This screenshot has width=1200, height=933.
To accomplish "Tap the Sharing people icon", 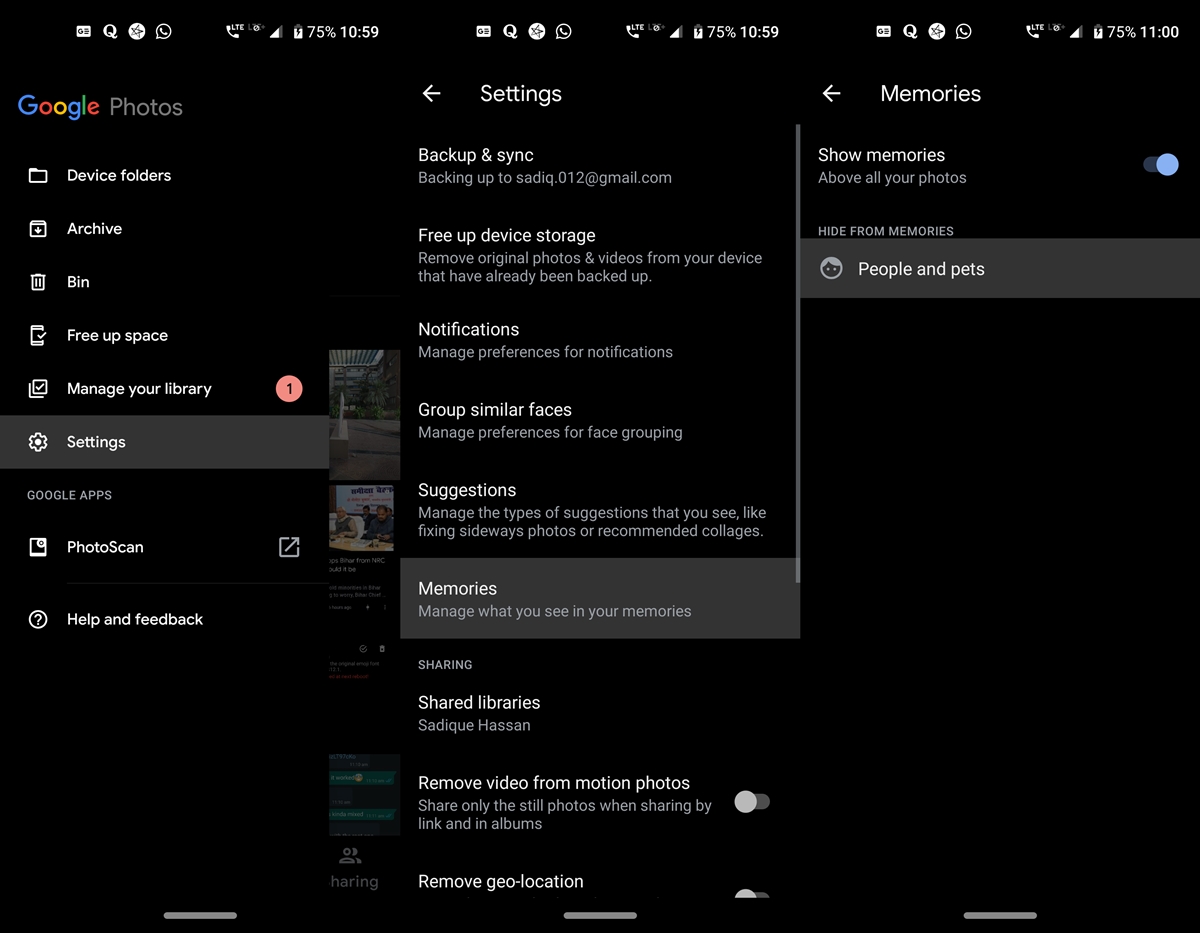I will [350, 856].
